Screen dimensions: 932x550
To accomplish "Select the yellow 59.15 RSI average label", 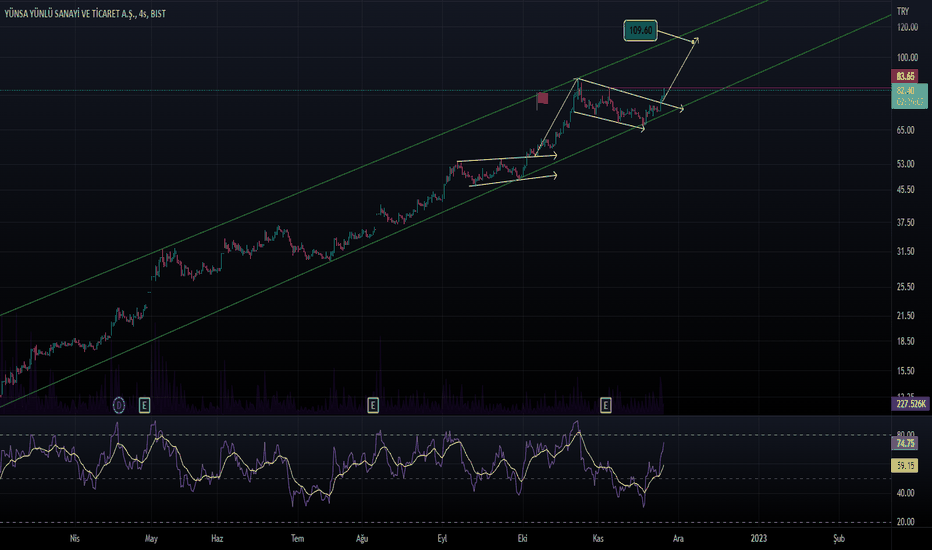I will pos(907,465).
